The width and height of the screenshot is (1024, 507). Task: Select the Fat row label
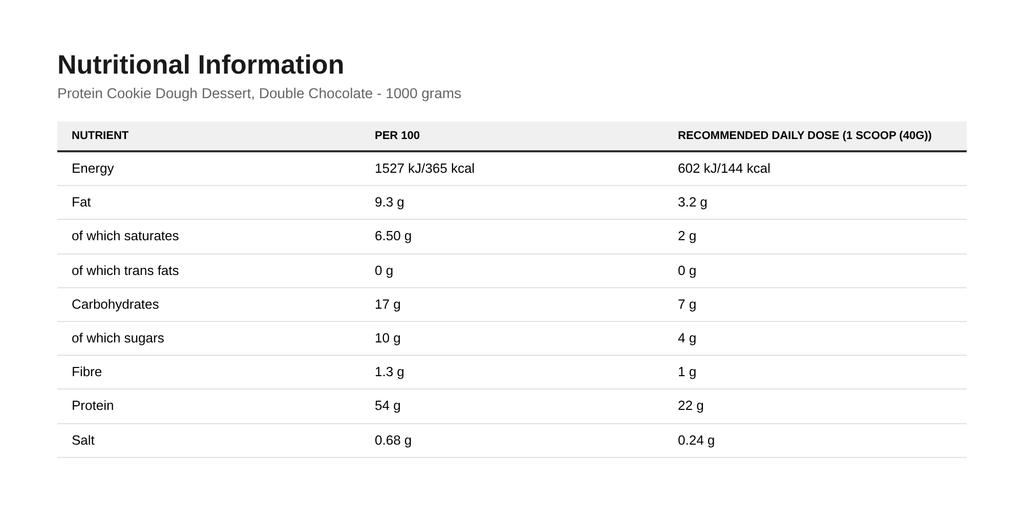click(x=81, y=203)
